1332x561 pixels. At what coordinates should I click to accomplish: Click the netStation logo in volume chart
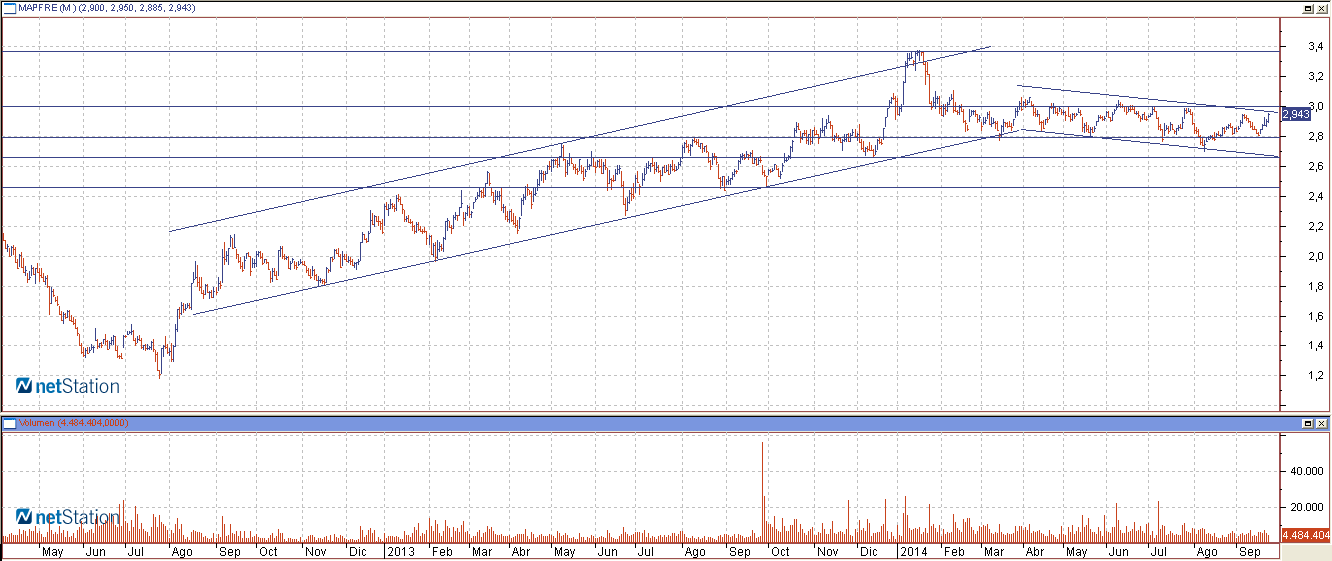[x=68, y=517]
